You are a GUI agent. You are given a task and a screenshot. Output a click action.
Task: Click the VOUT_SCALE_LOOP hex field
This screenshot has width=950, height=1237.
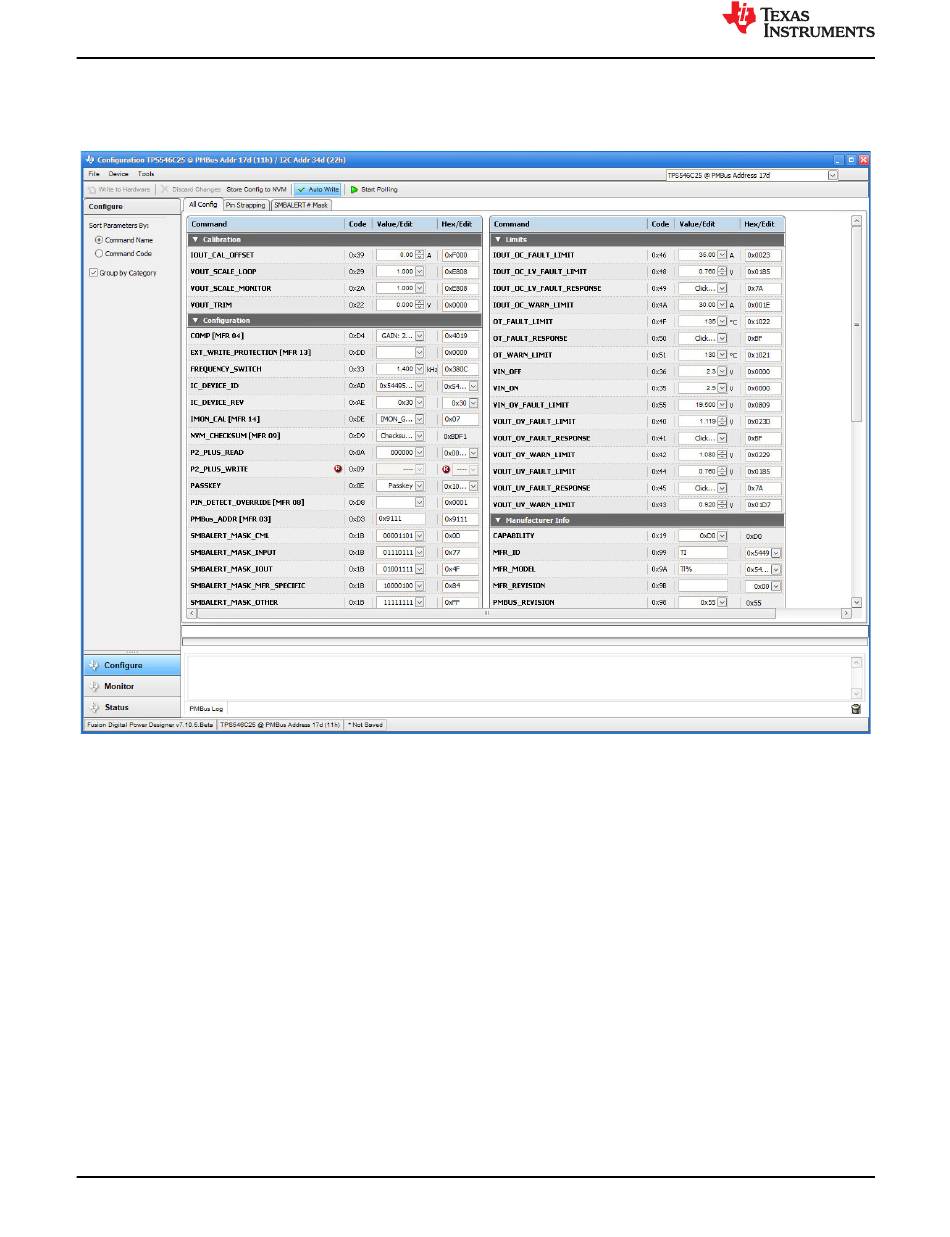460,272
